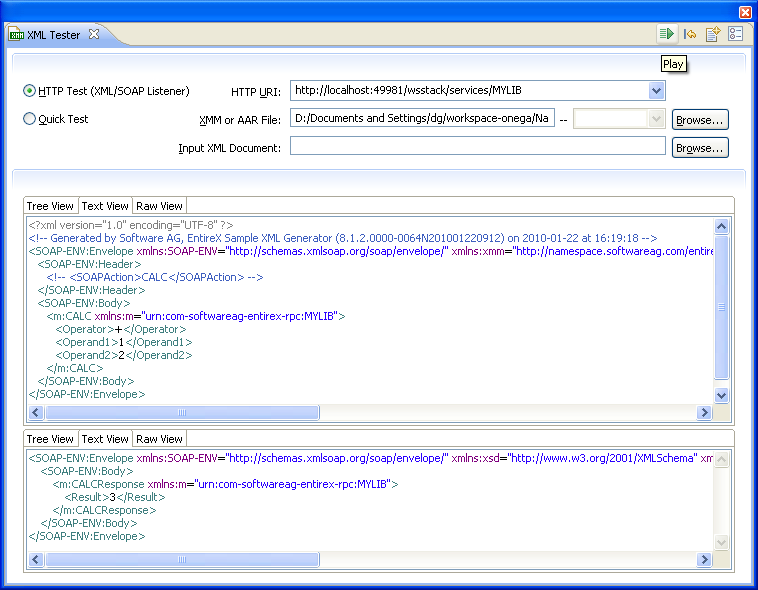This screenshot has height=590, width=758.
Task: Open the preferences list toolbar icon
Action: pyautogui.click(x=735, y=34)
